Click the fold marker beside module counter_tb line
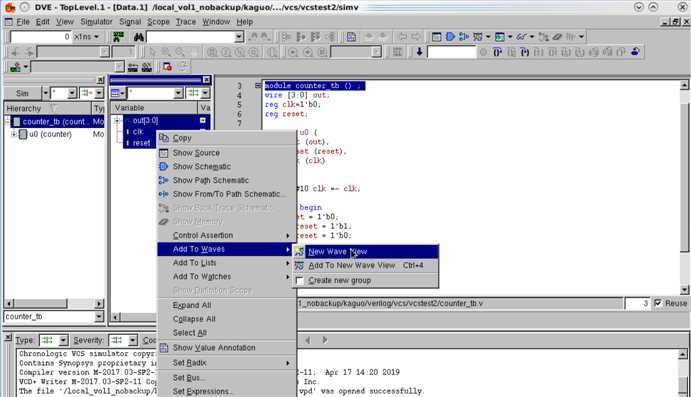 (x=258, y=85)
